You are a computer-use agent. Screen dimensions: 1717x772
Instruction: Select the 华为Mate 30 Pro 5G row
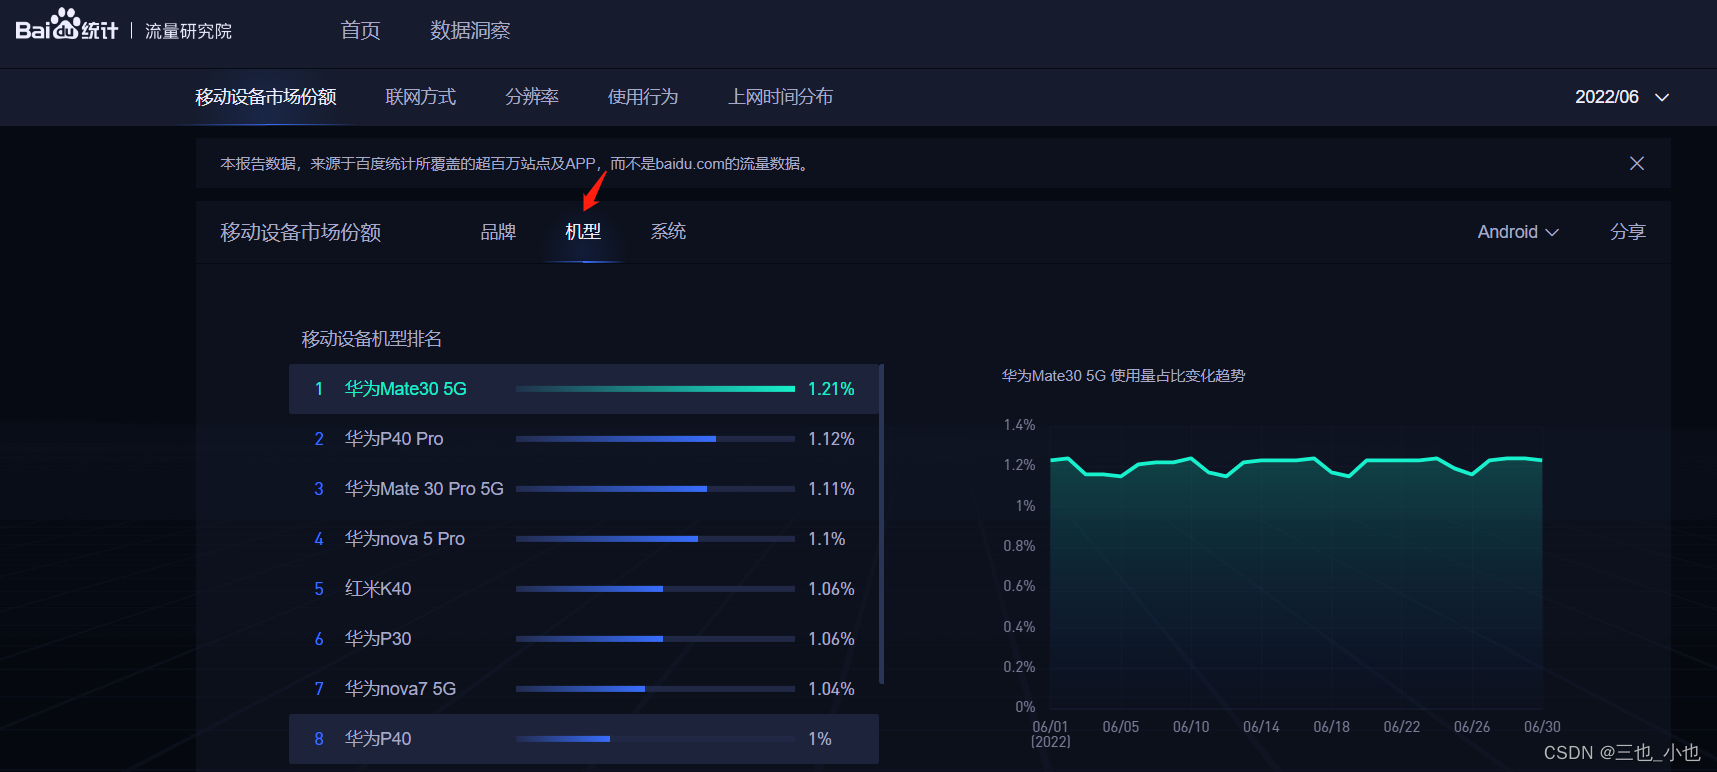584,489
